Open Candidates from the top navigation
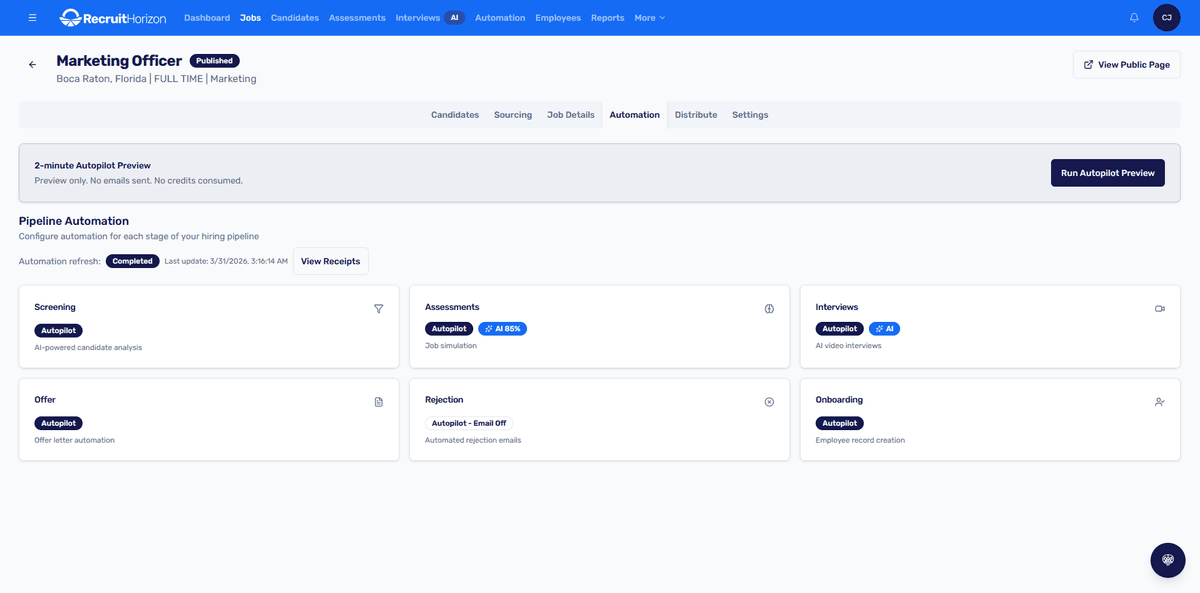The width and height of the screenshot is (1200, 593). point(294,17)
